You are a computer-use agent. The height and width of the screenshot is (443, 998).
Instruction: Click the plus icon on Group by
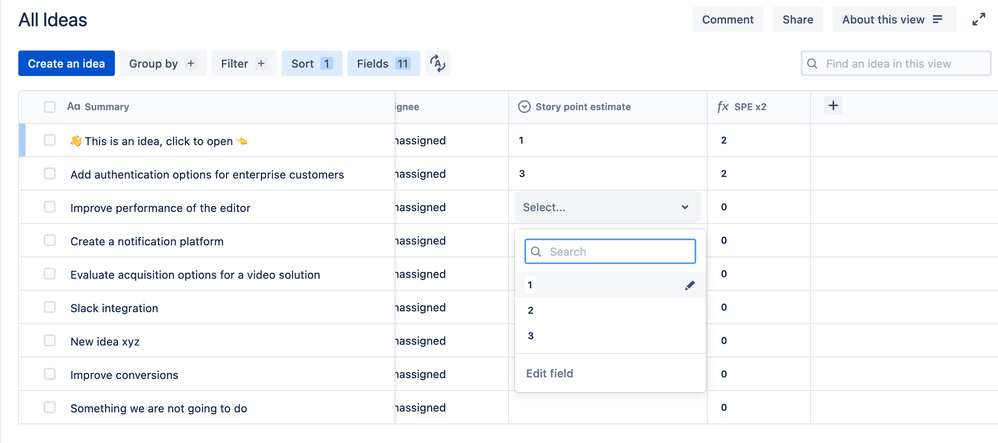[191, 64]
